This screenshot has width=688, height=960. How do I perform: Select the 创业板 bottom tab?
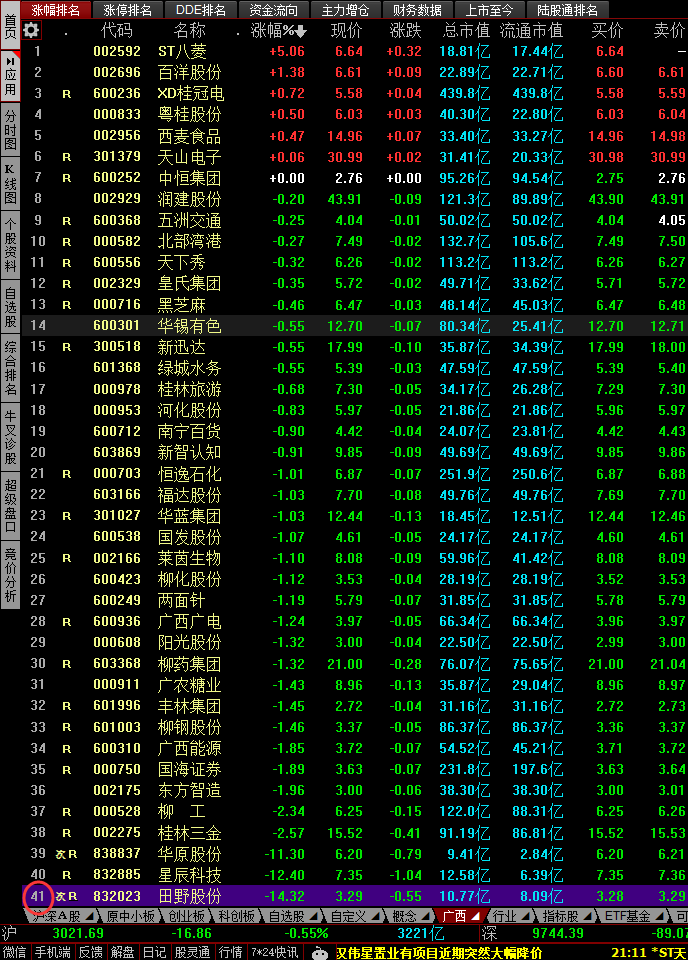pyautogui.click(x=186, y=916)
